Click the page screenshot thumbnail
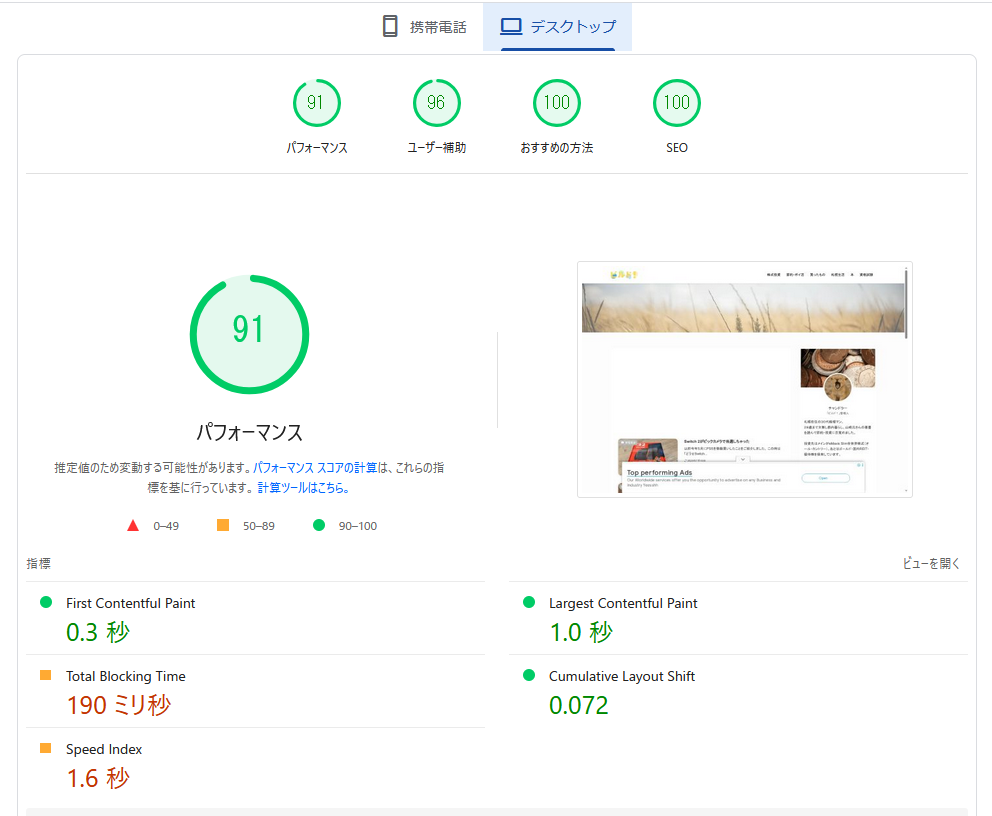The image size is (992, 816). tap(744, 379)
